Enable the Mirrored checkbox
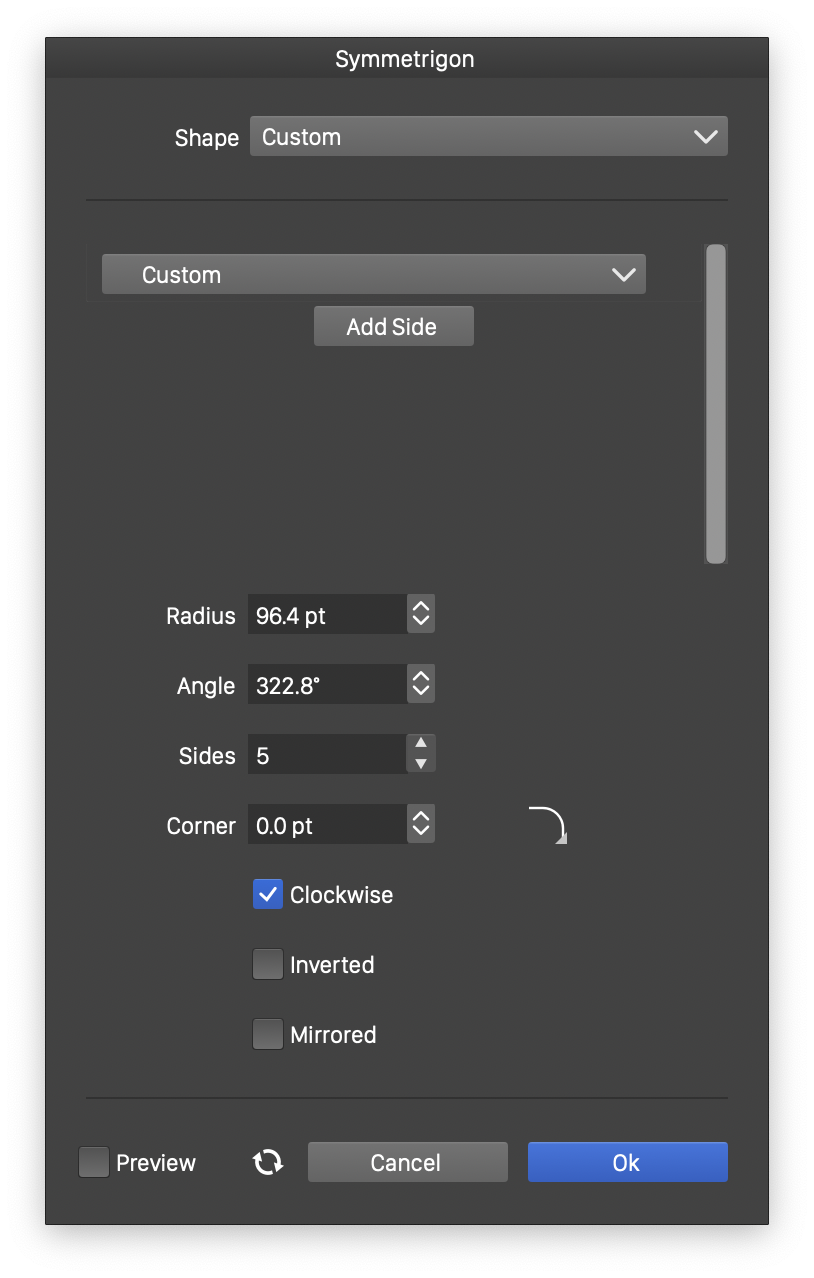 tap(268, 1034)
